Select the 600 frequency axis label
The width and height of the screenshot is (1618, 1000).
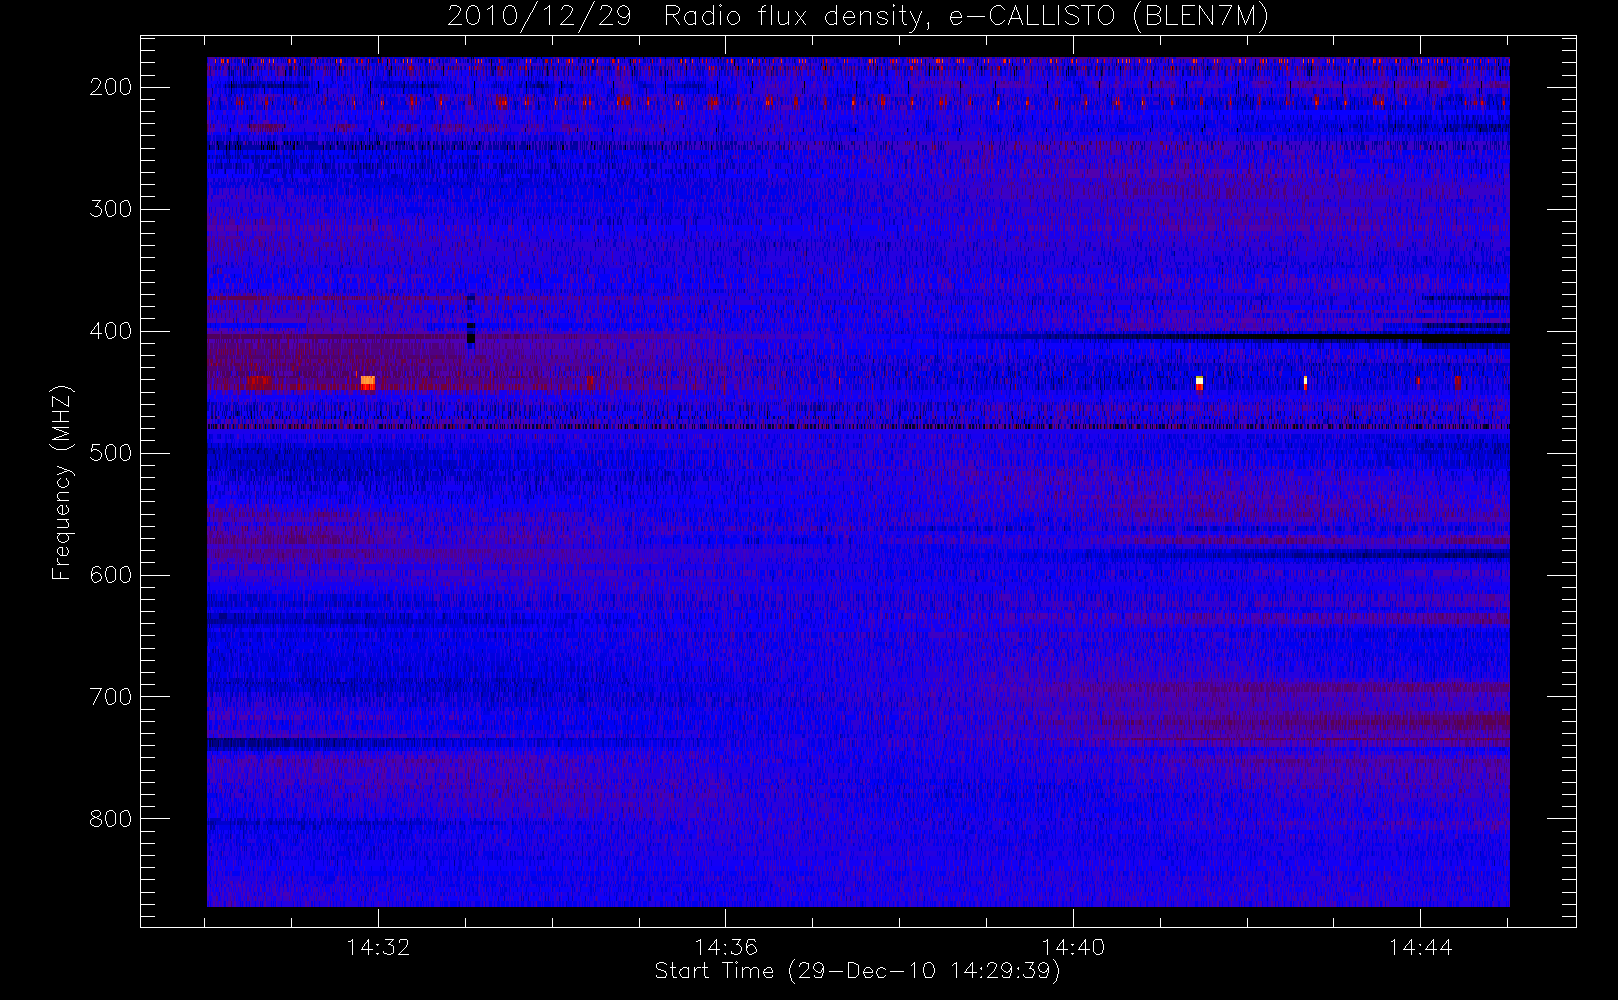pyautogui.click(x=110, y=575)
